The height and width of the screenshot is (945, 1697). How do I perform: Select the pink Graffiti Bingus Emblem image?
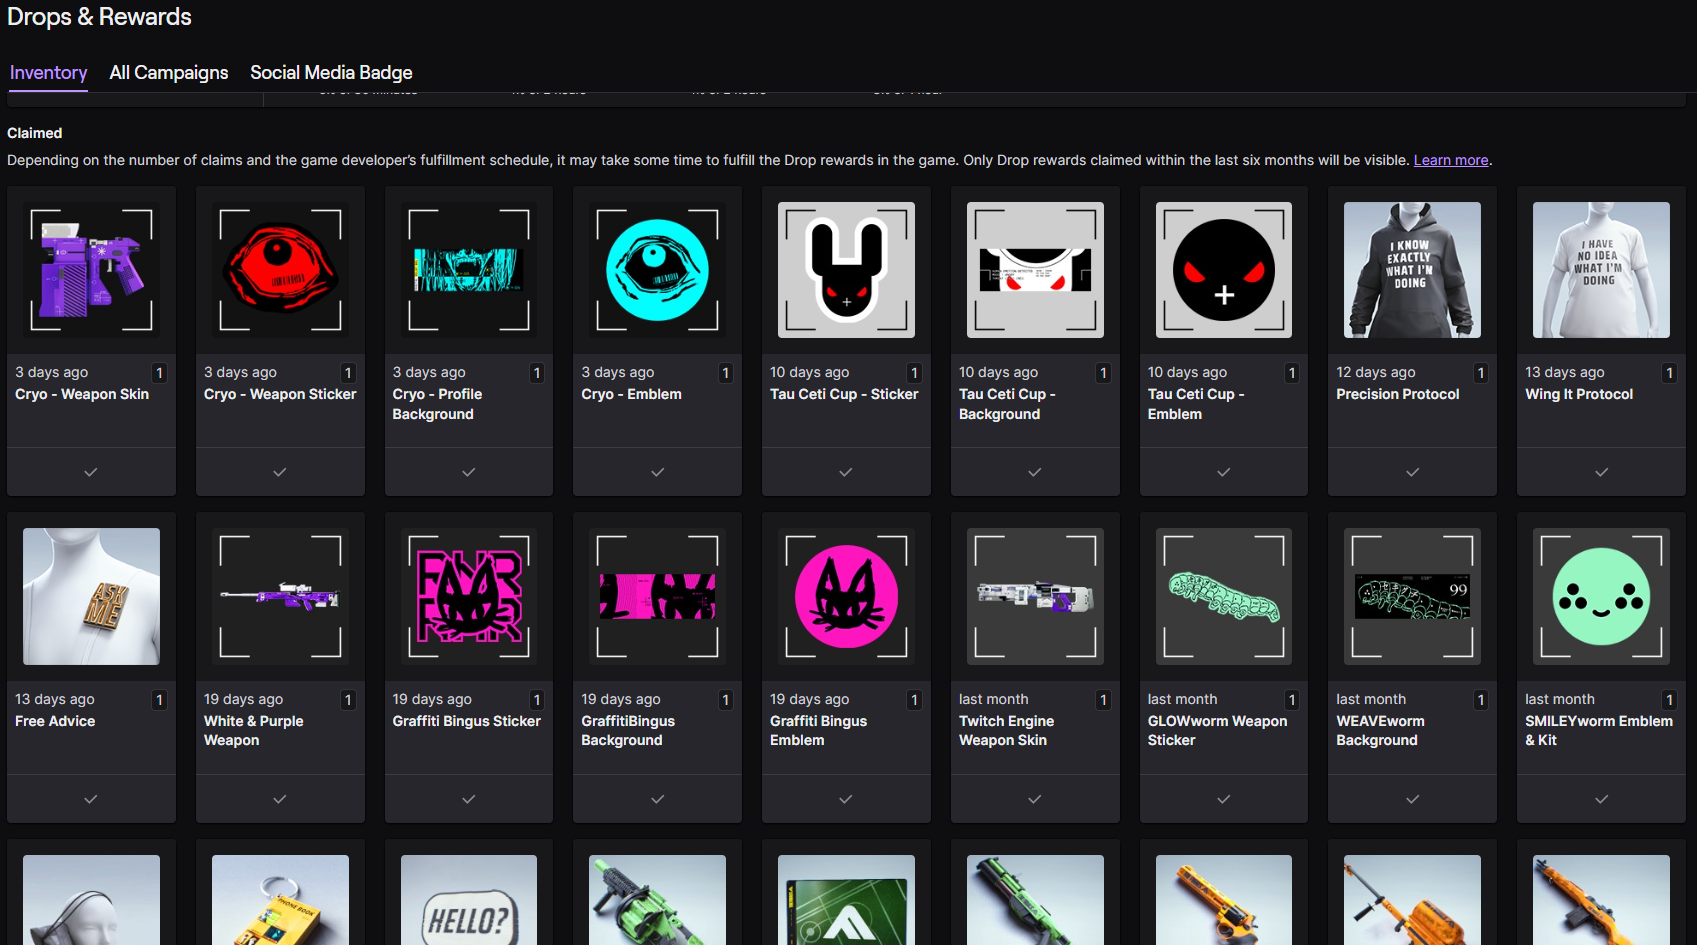coord(846,597)
